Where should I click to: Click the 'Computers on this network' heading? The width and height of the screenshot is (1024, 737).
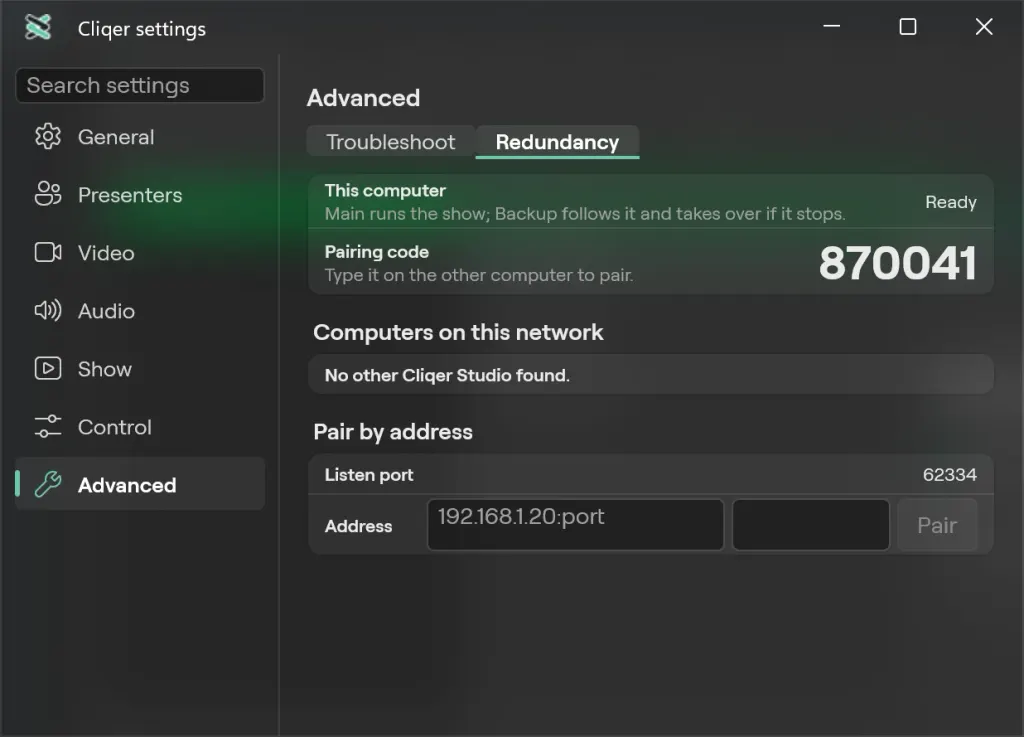458,332
